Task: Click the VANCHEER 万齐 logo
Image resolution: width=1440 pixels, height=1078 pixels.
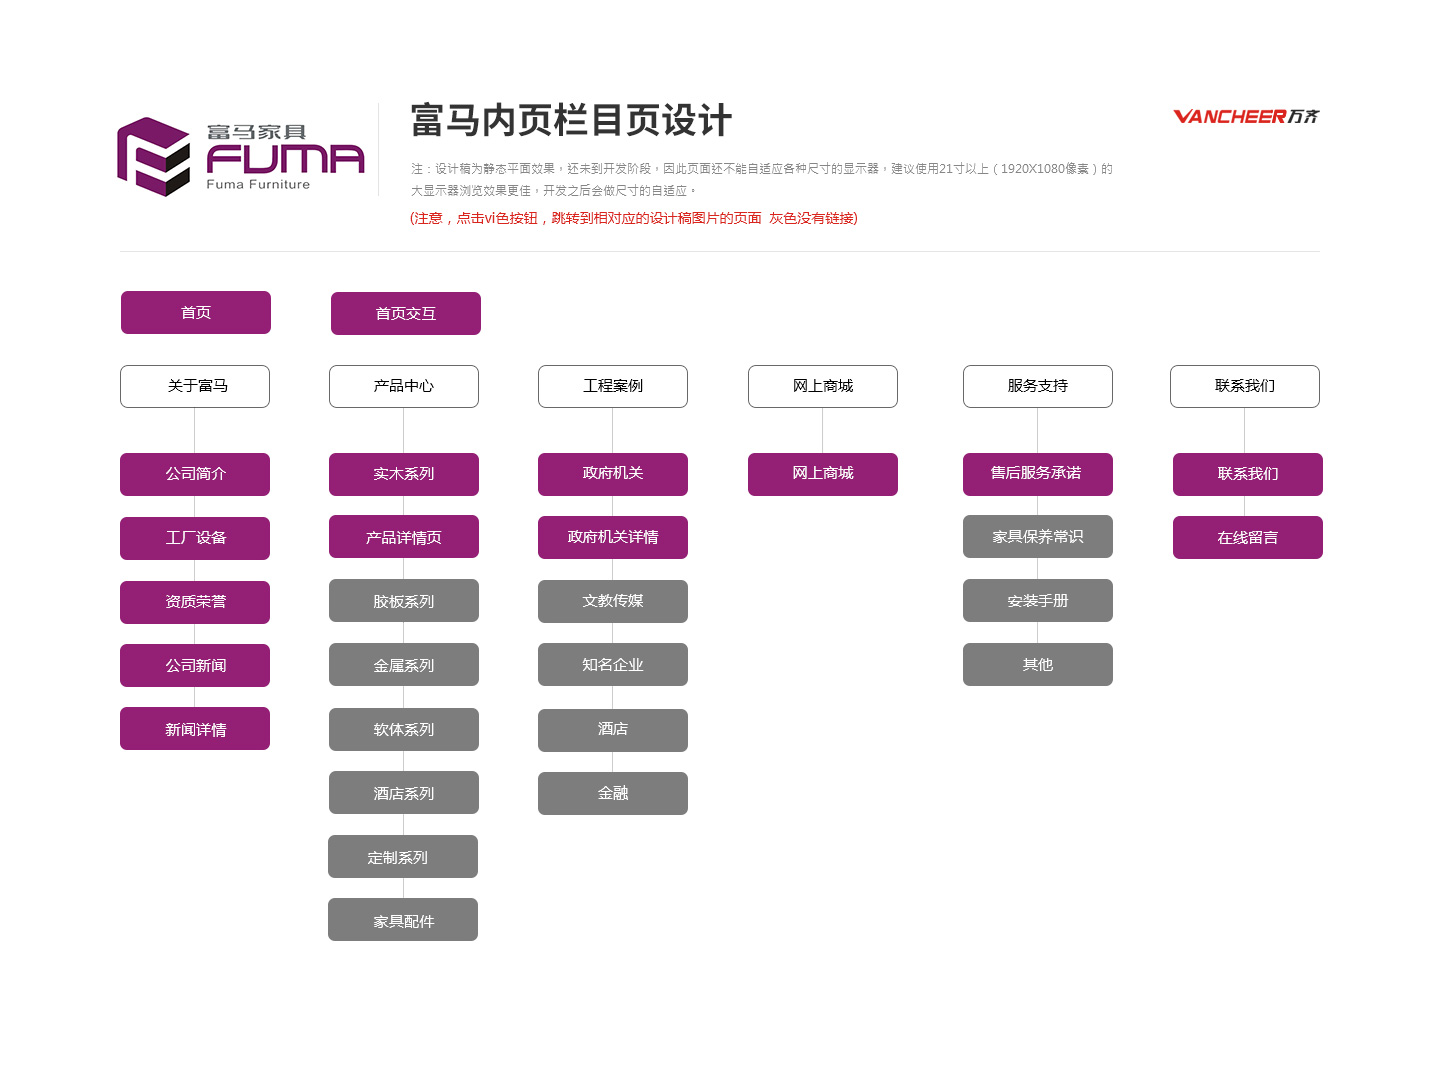Action: (x=1245, y=117)
